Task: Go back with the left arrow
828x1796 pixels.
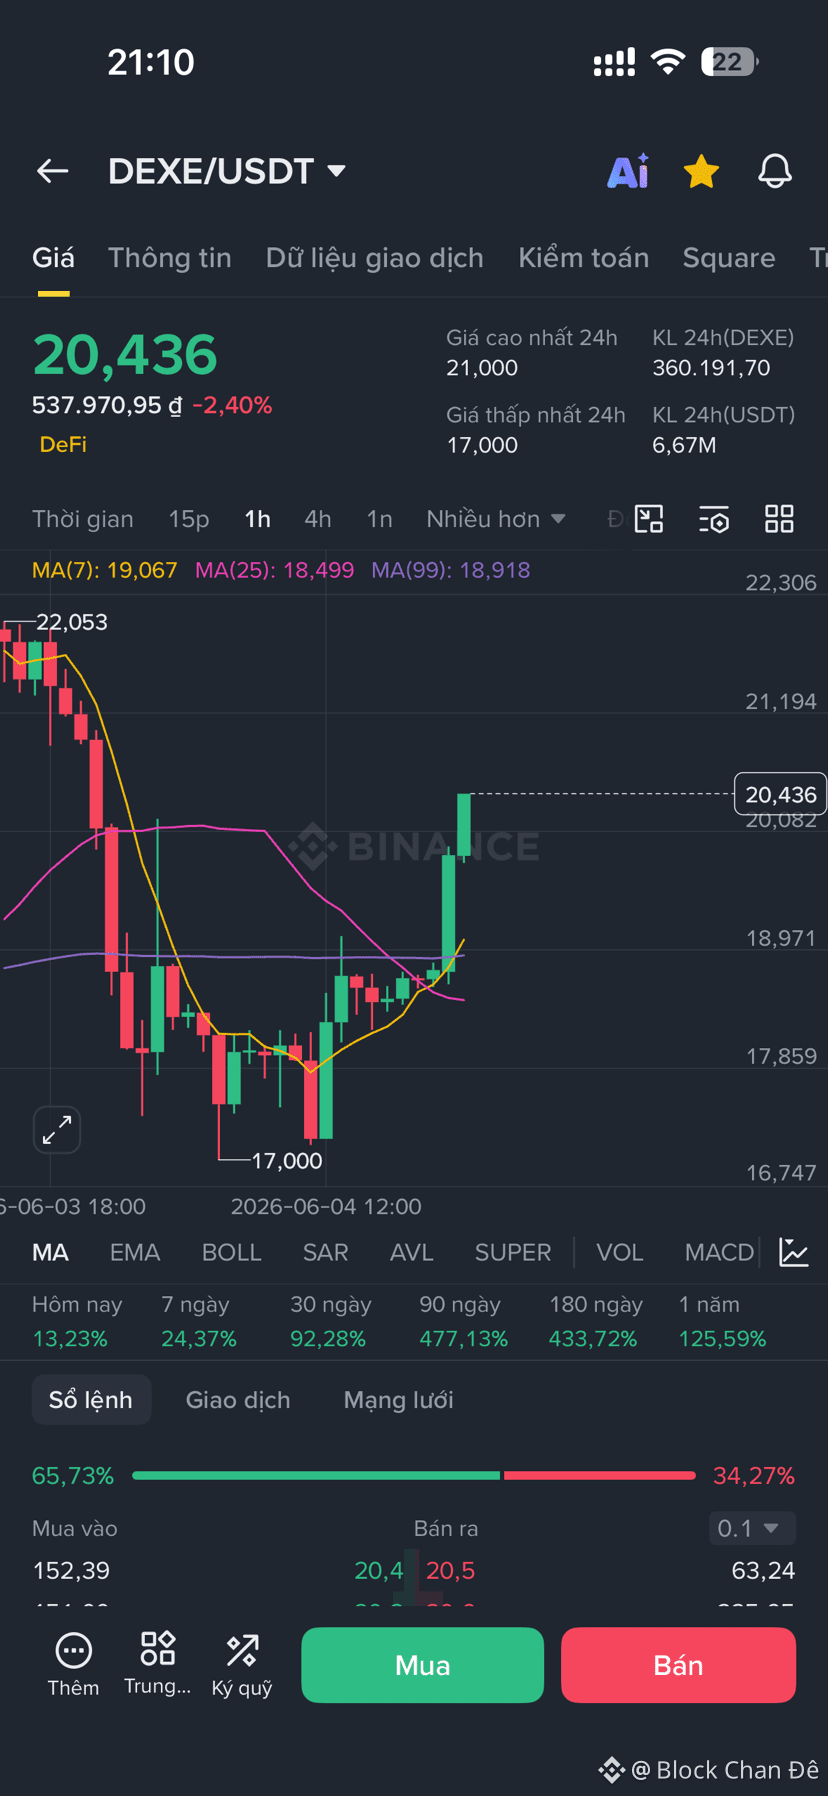Action: pyautogui.click(x=53, y=171)
